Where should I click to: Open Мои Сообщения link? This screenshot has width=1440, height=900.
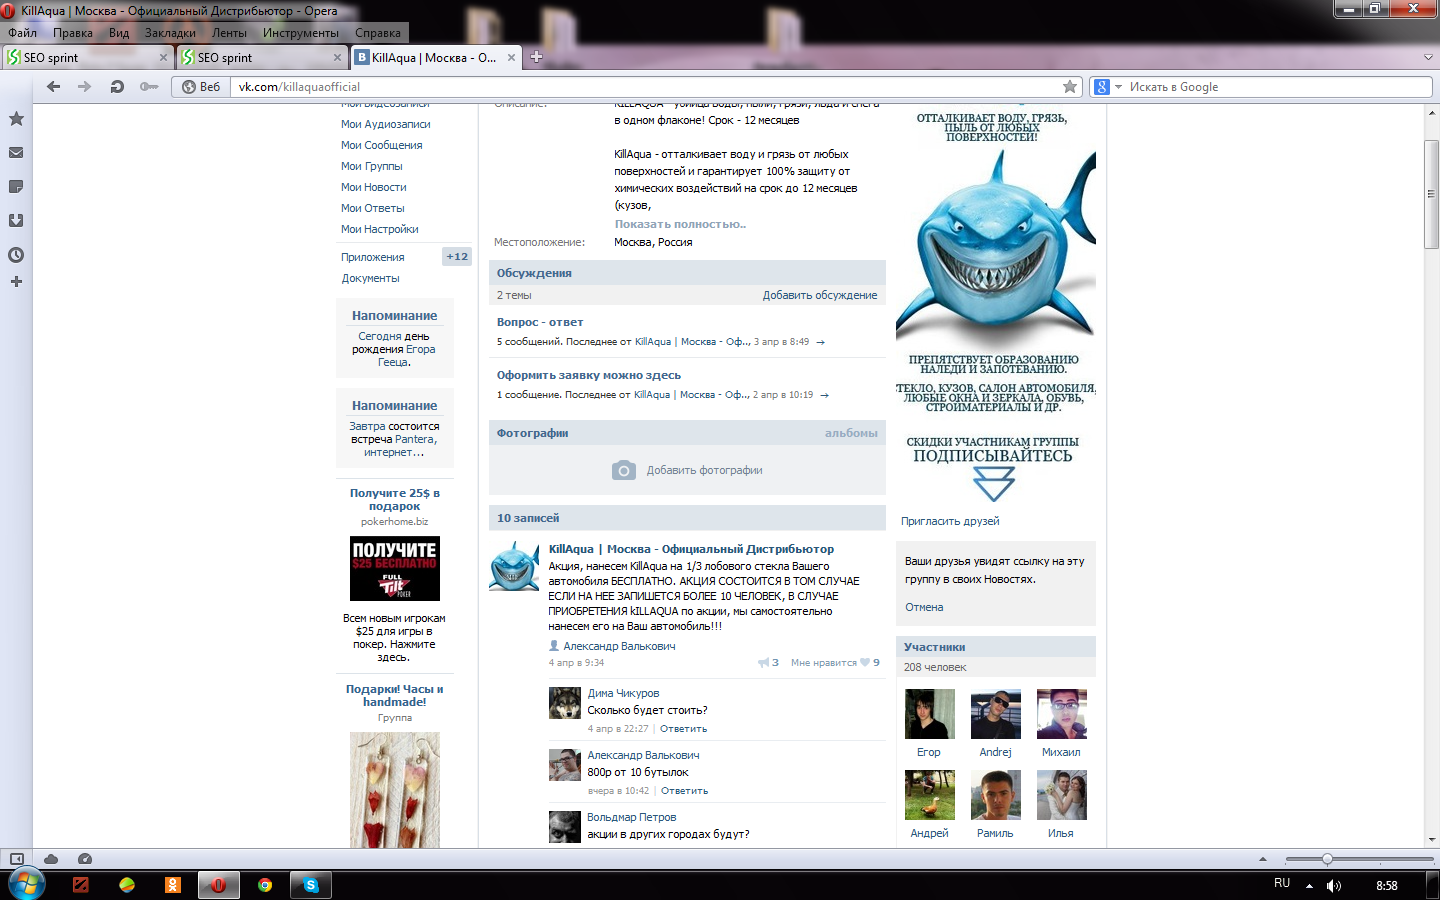[381, 145]
